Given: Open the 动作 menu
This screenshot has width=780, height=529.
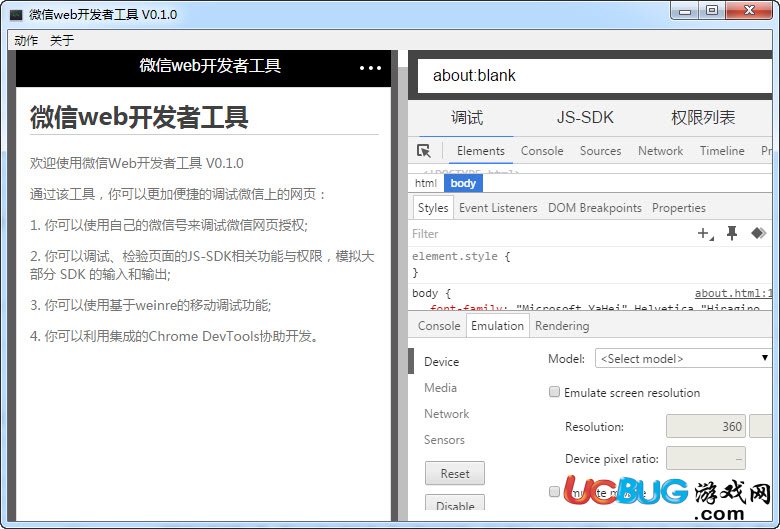Looking at the screenshot, I should 26,40.
